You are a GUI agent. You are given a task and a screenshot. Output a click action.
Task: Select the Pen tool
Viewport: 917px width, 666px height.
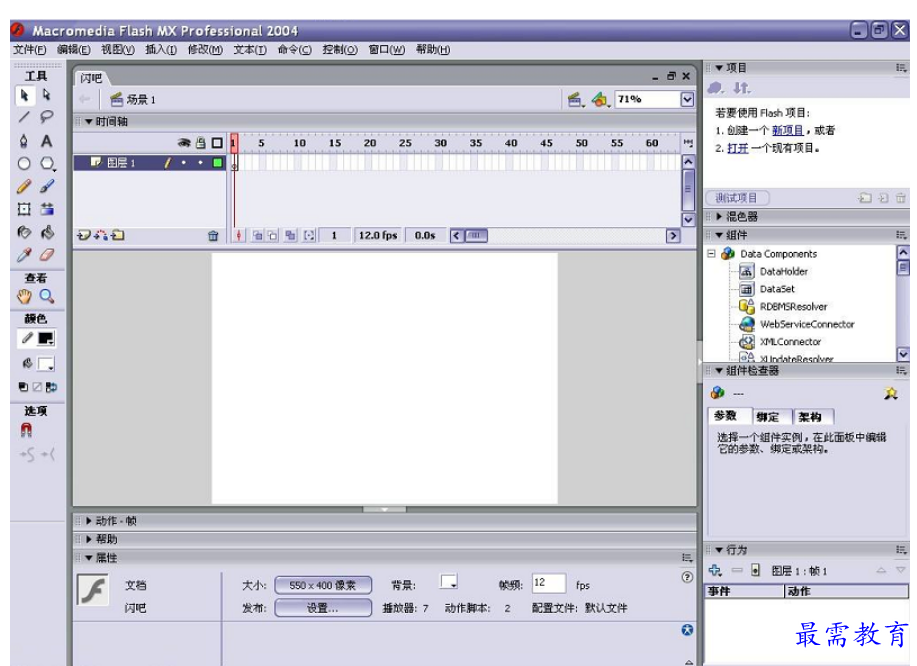click(x=25, y=141)
